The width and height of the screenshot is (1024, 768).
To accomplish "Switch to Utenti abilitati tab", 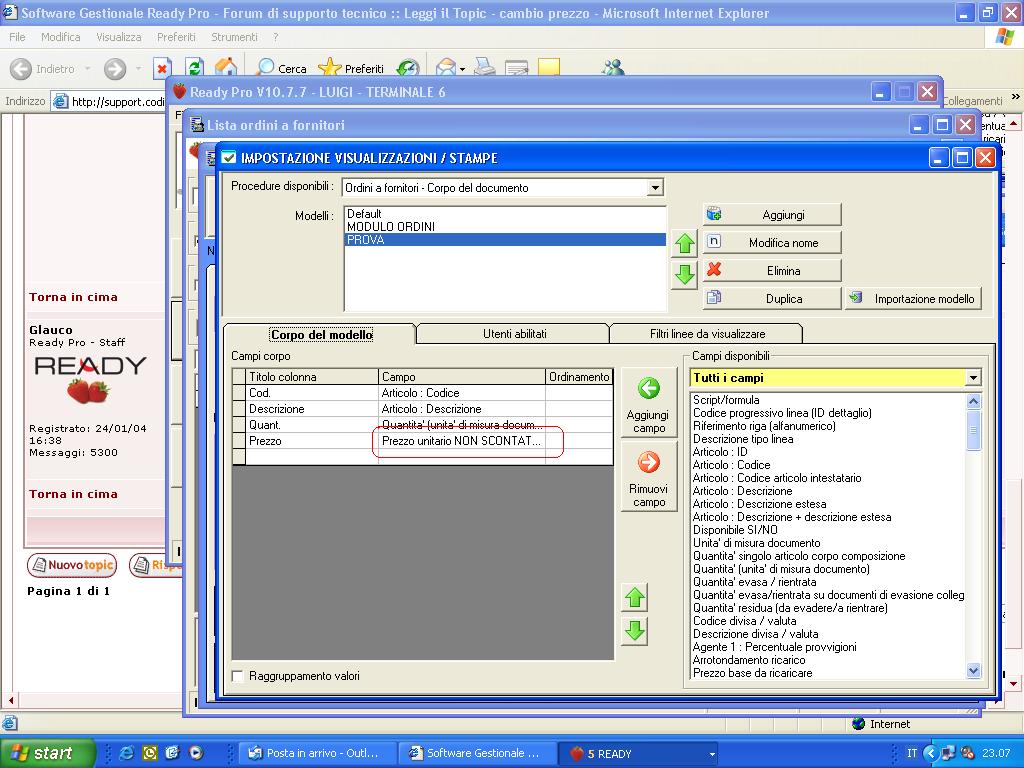I will click(x=515, y=334).
